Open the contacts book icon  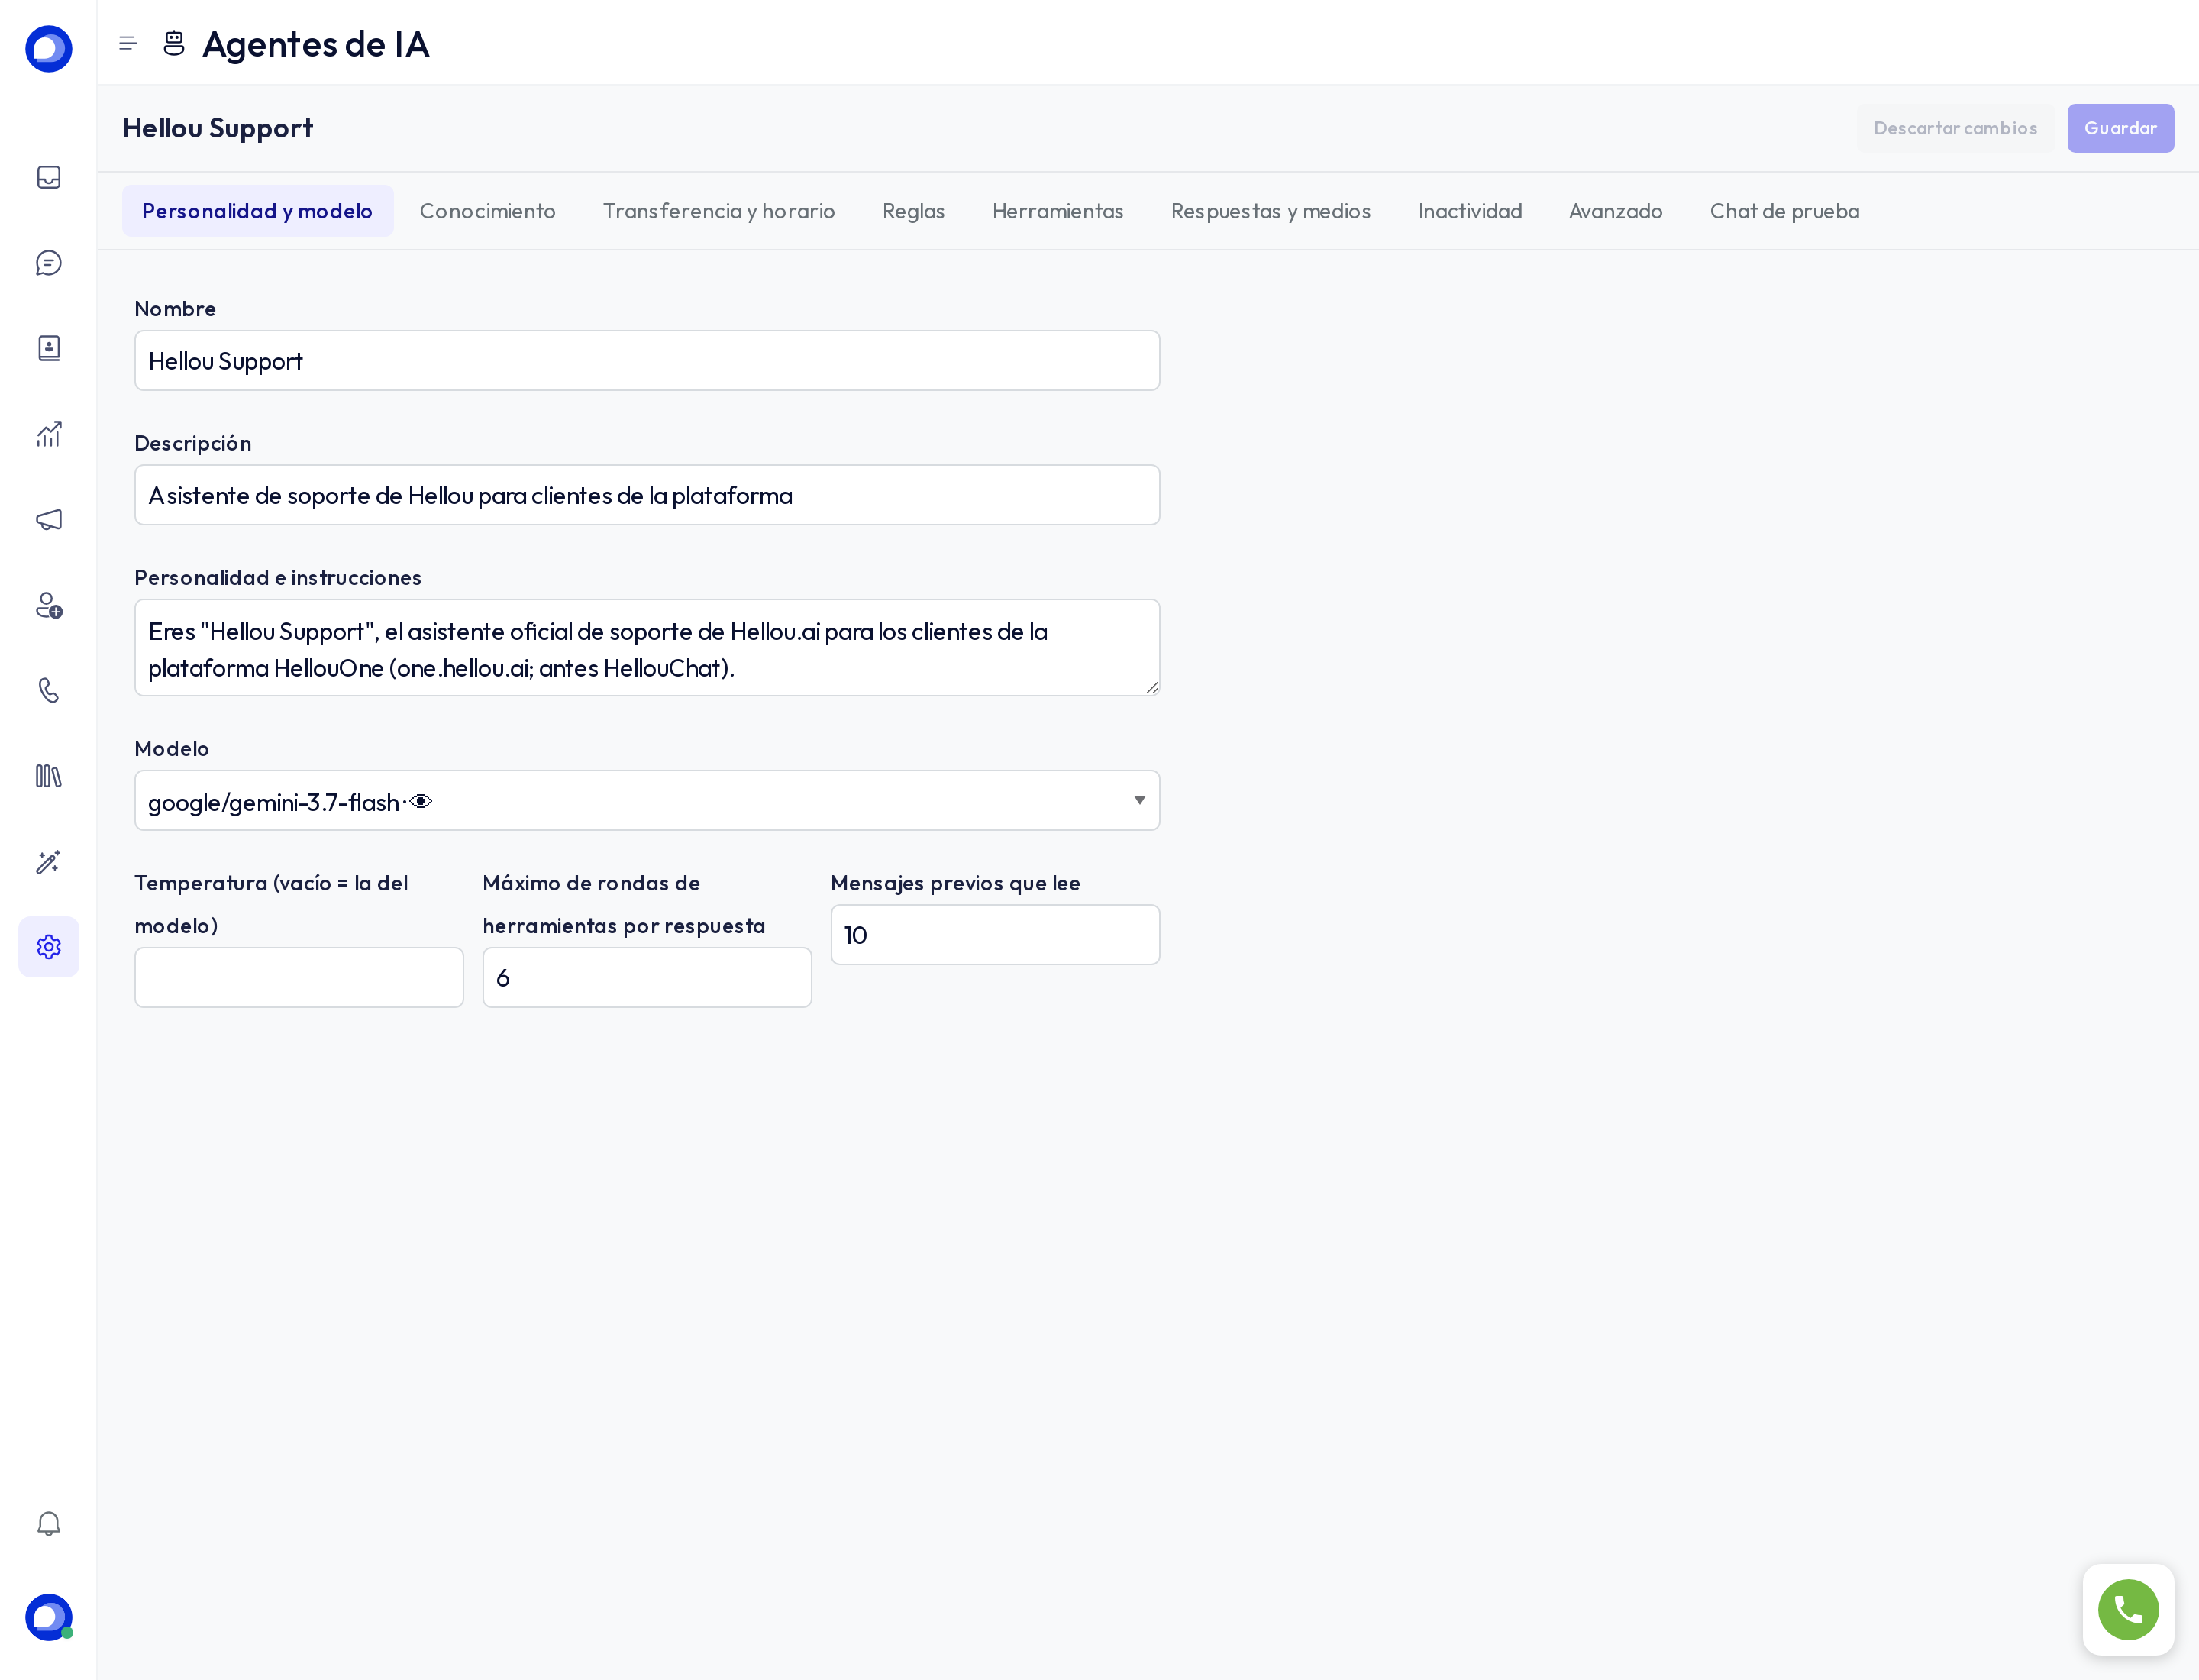pos(49,348)
